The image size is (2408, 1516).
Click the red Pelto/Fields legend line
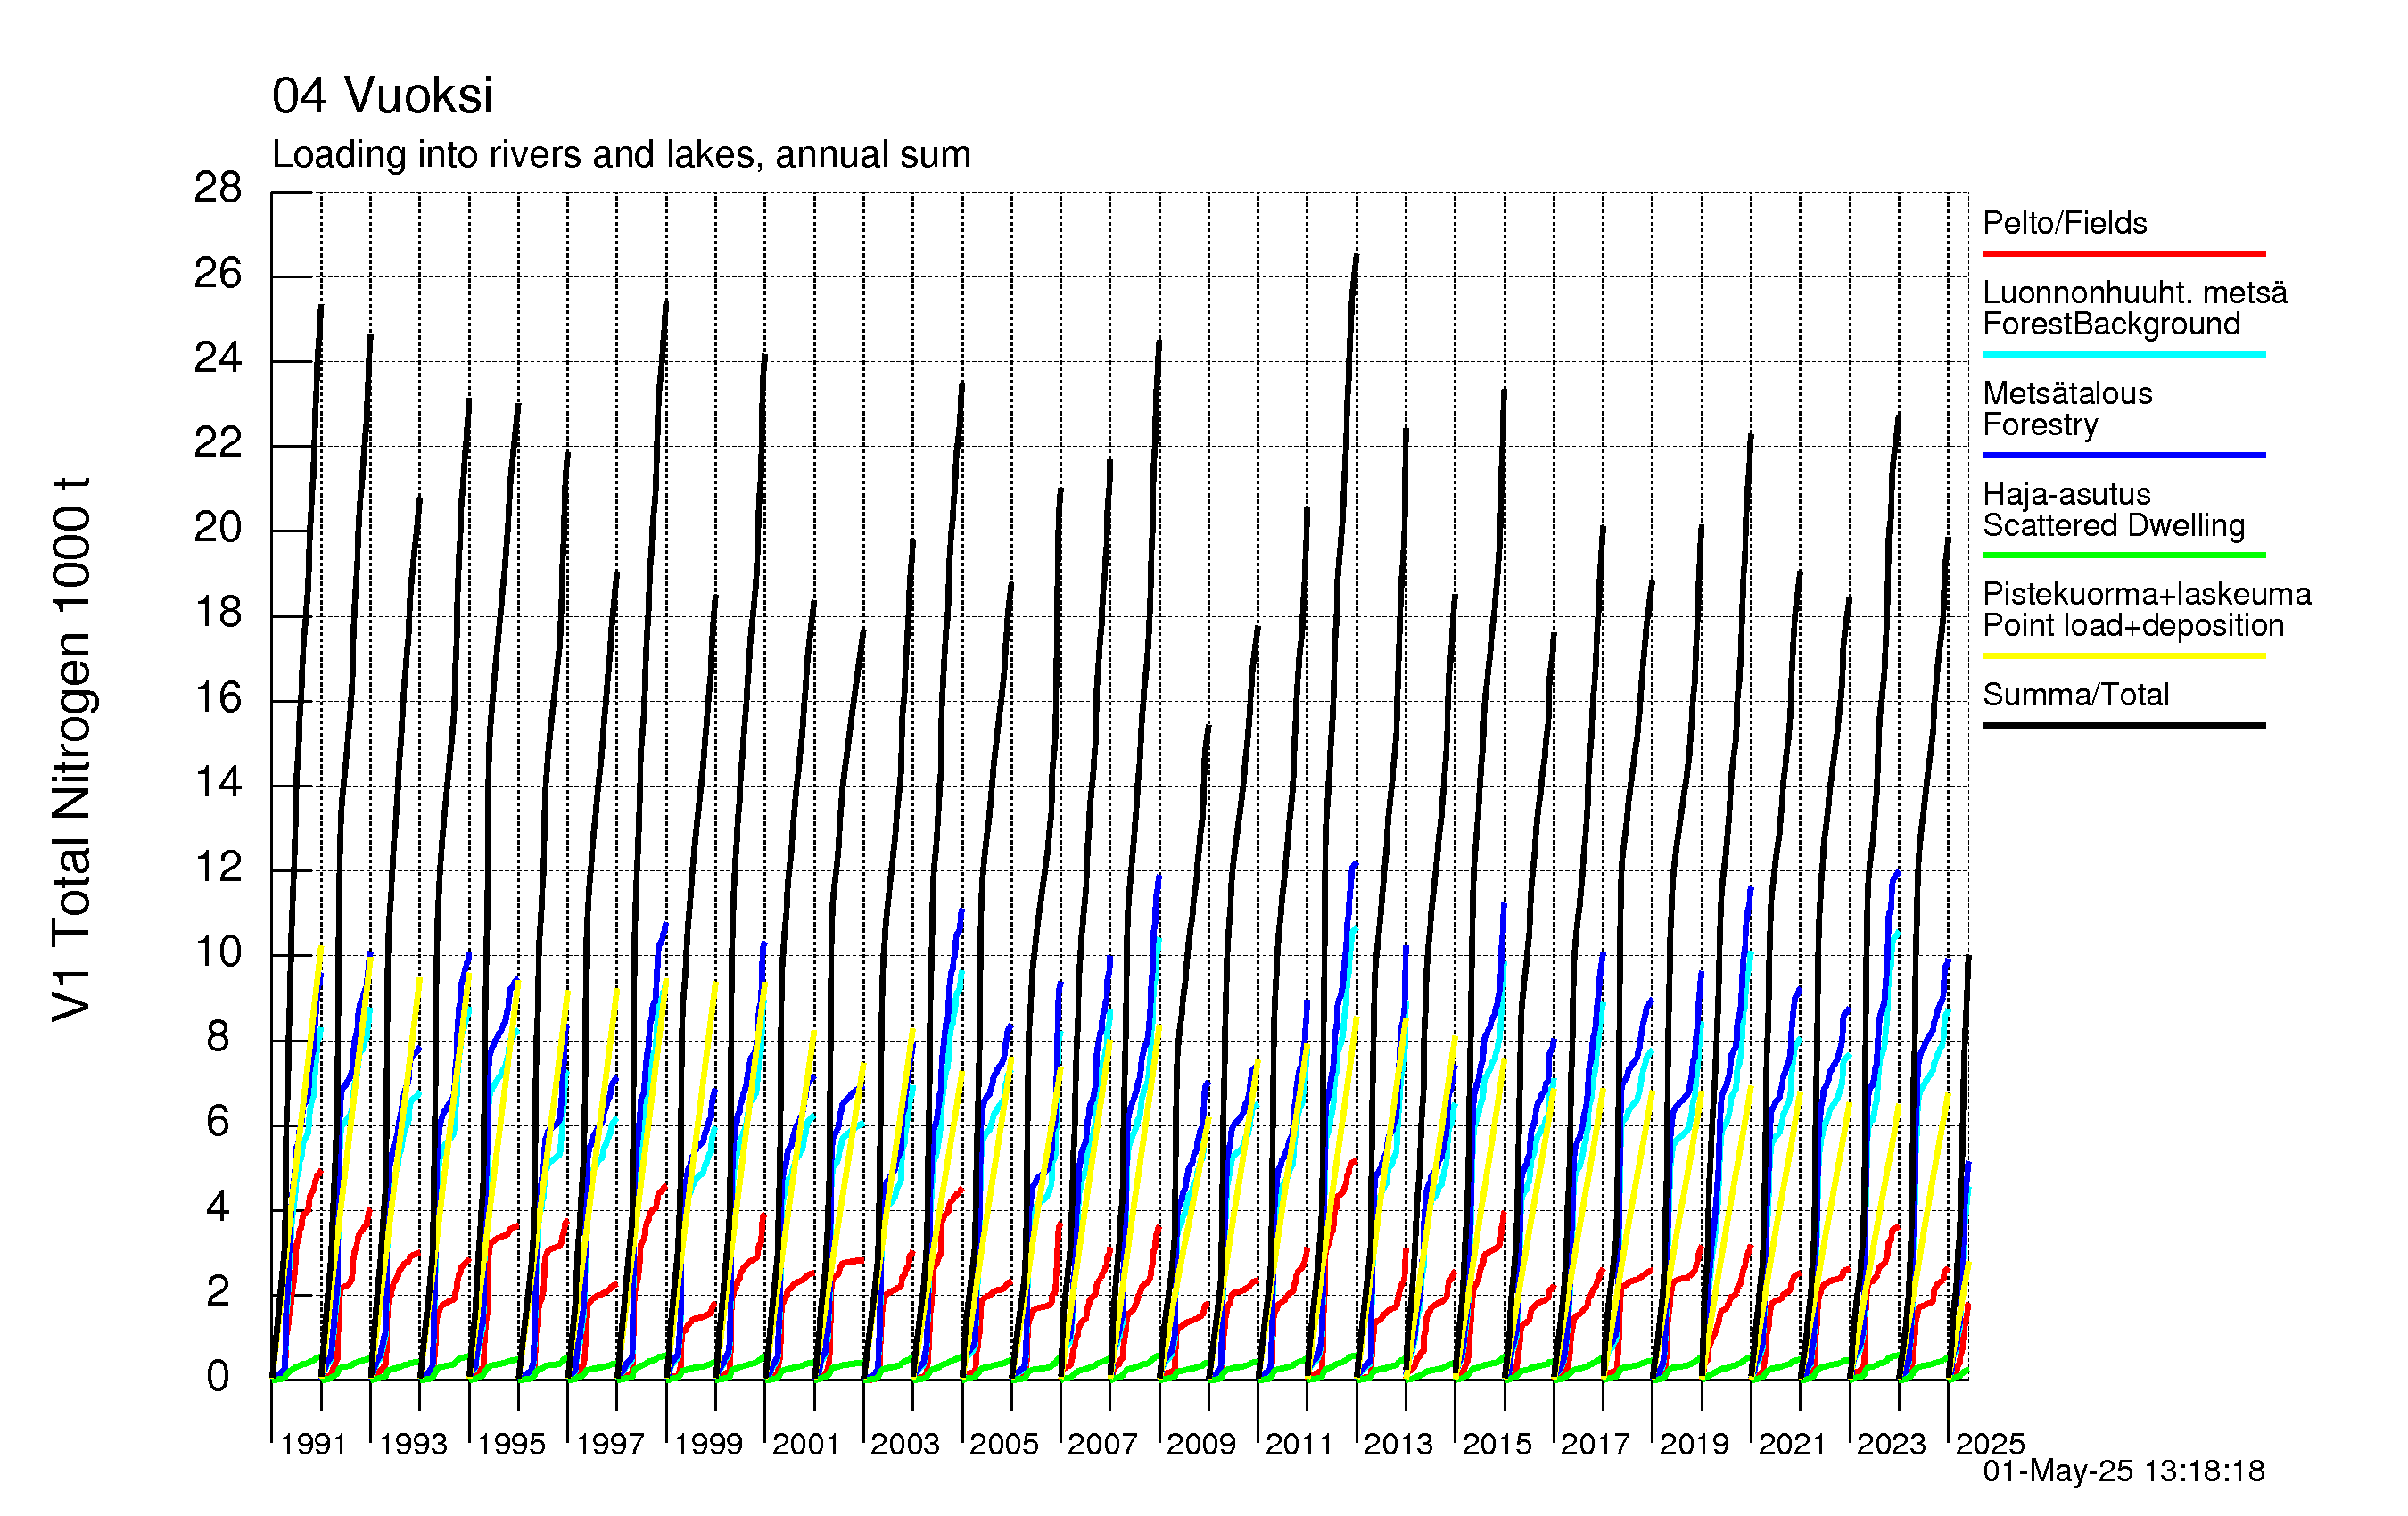tap(2123, 254)
